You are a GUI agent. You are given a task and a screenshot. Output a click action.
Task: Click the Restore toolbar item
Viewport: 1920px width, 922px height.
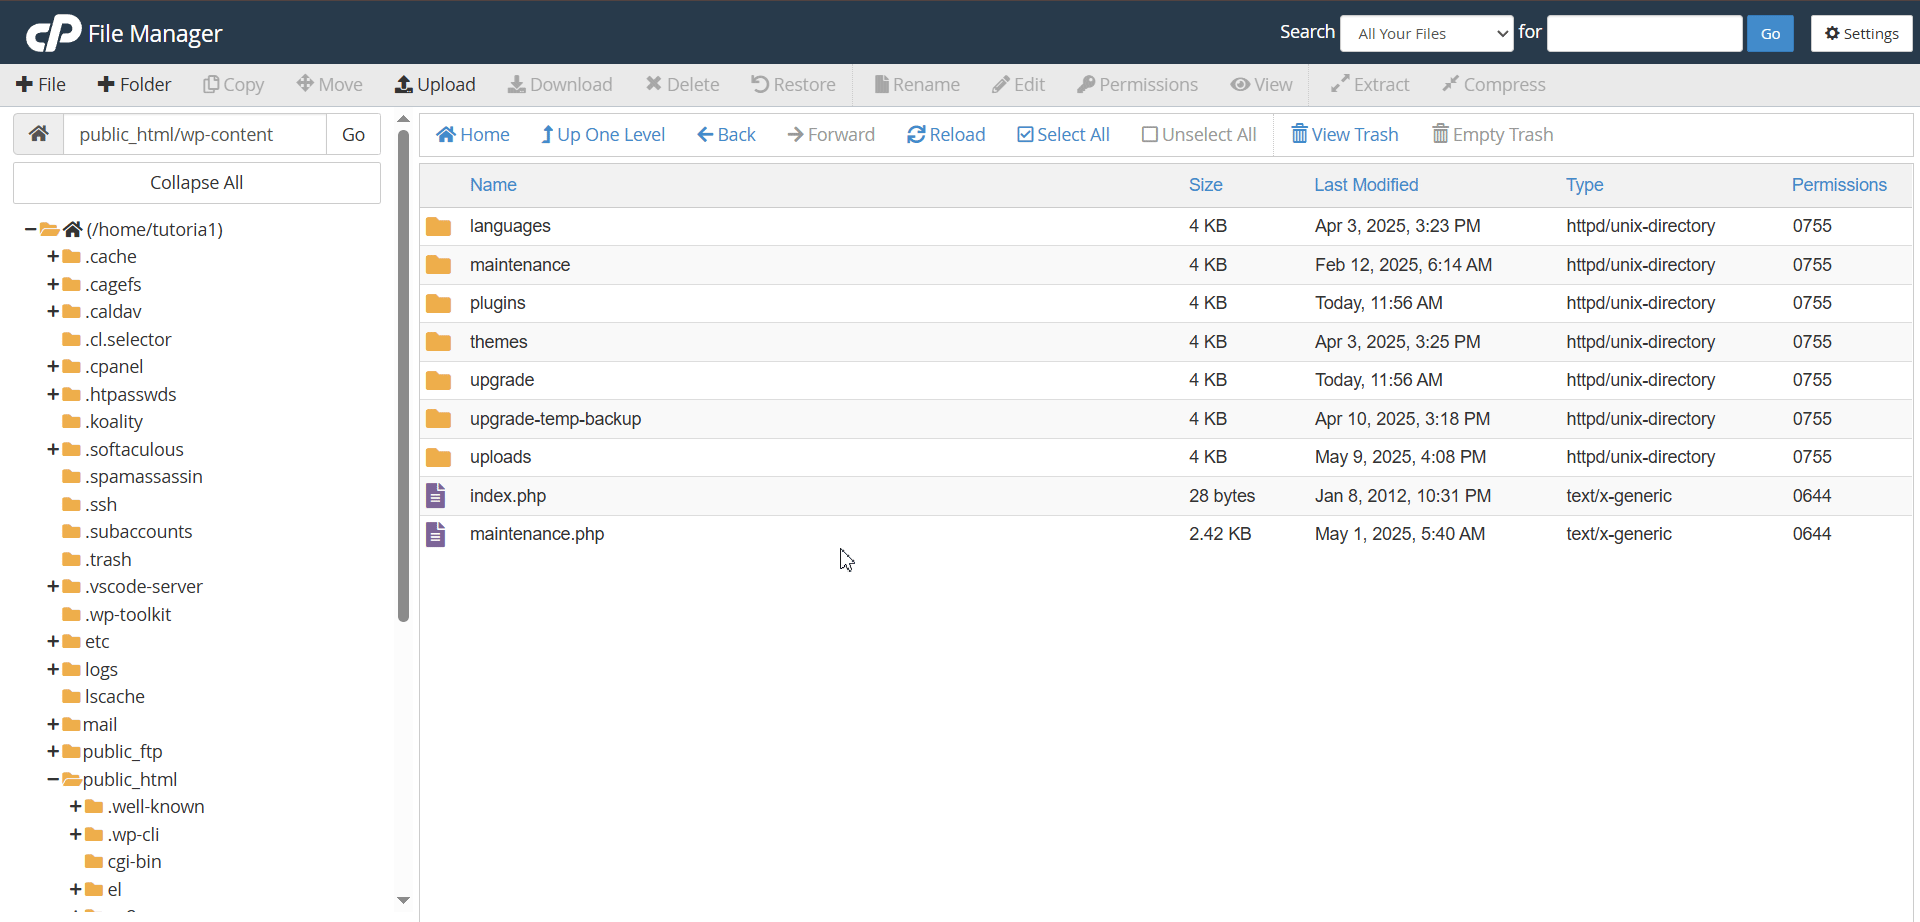coord(793,85)
